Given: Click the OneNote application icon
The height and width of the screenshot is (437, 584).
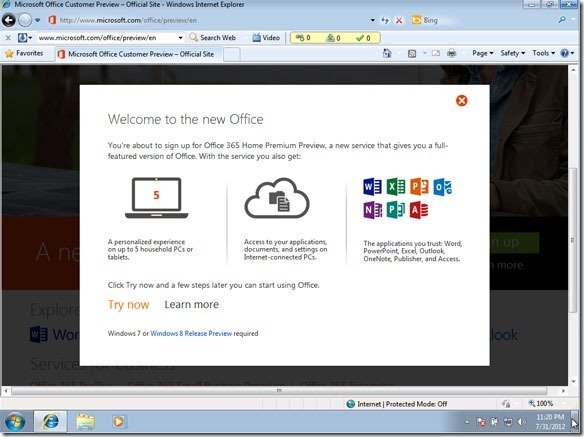Looking at the screenshot, I should (x=372, y=210).
